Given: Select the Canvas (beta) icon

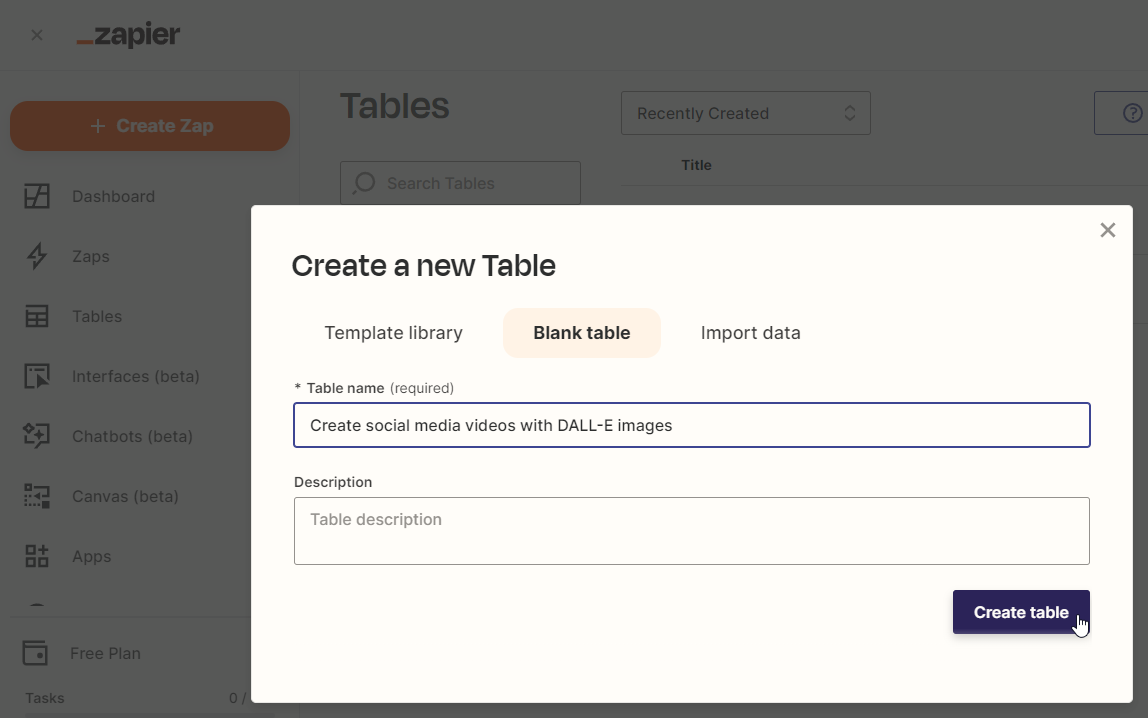Looking at the screenshot, I should click(x=37, y=496).
